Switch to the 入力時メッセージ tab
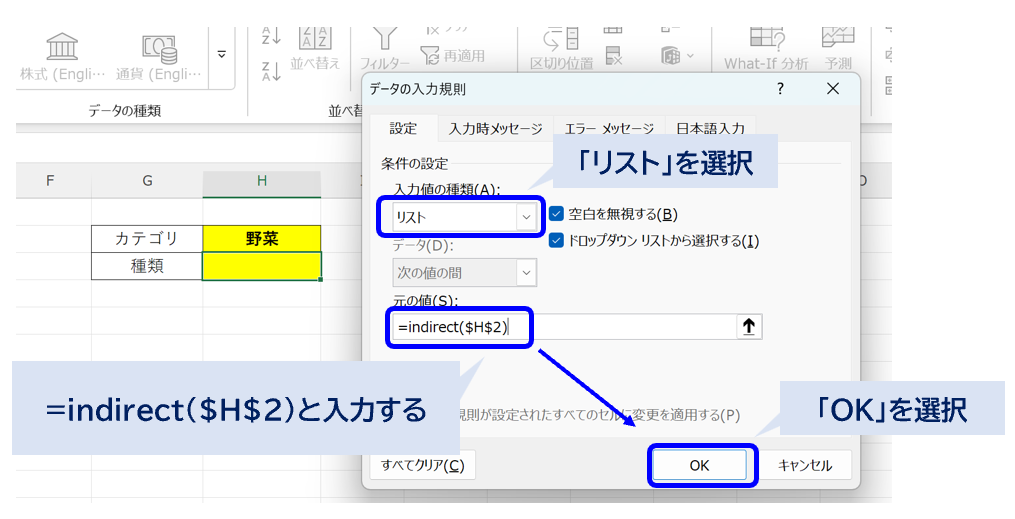 [x=495, y=129]
